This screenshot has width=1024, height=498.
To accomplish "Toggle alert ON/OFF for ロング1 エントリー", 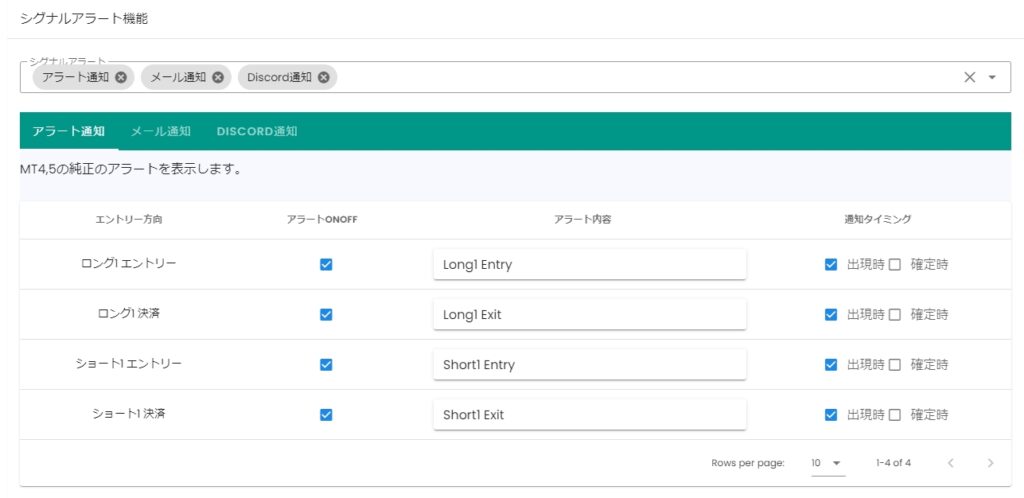I will 326,264.
